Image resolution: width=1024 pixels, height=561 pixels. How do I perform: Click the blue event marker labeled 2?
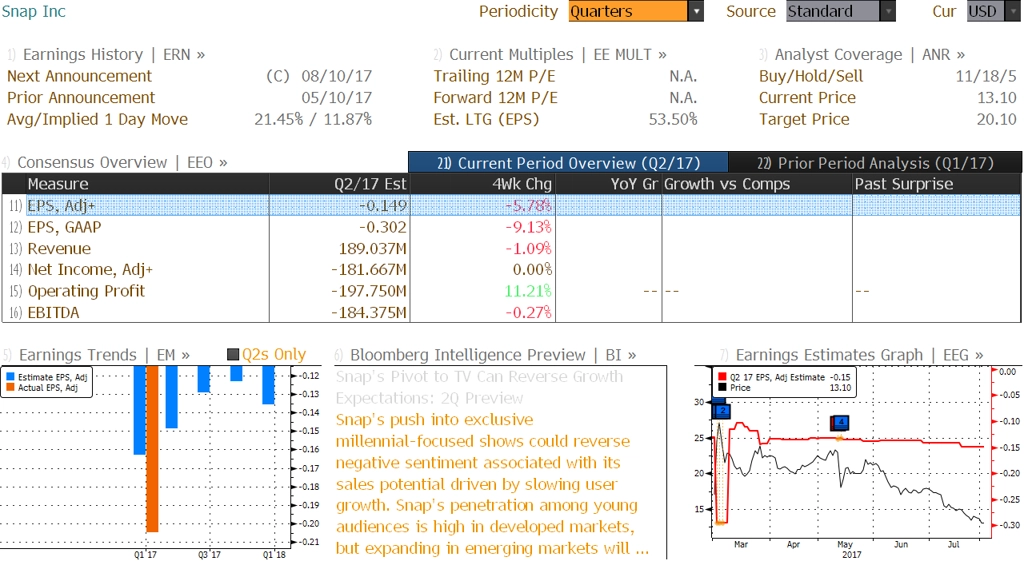(722, 411)
